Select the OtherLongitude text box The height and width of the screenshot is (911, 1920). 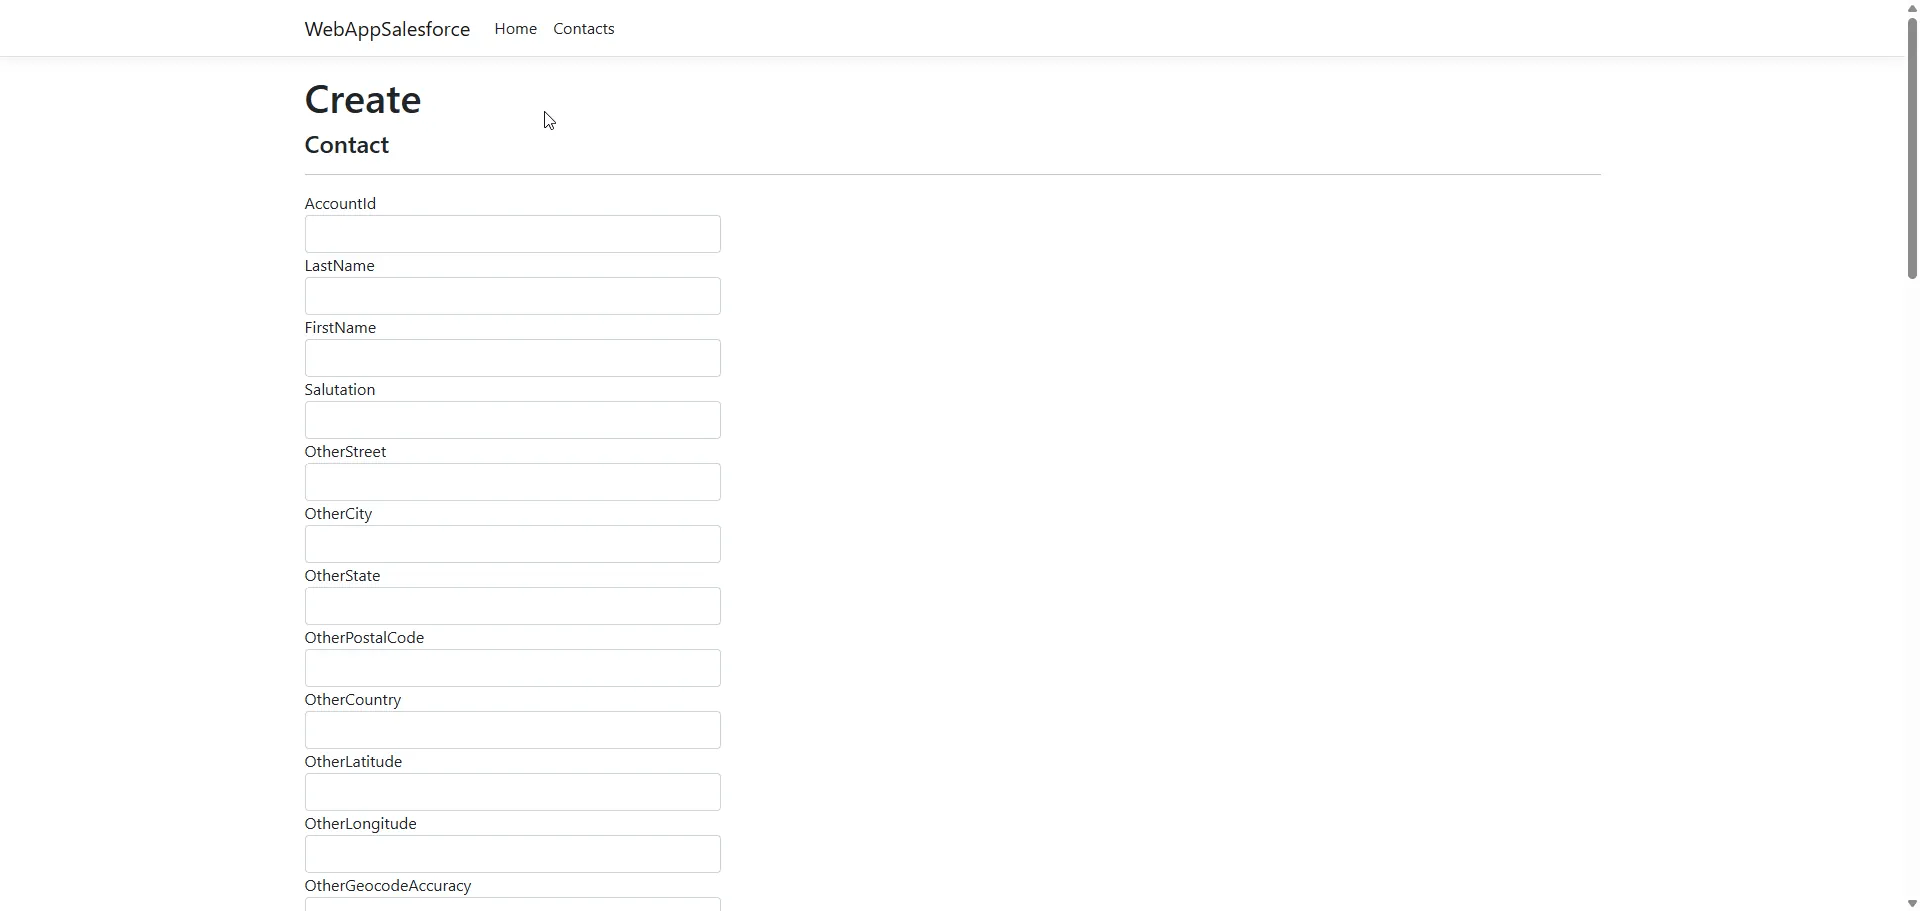[512, 854]
